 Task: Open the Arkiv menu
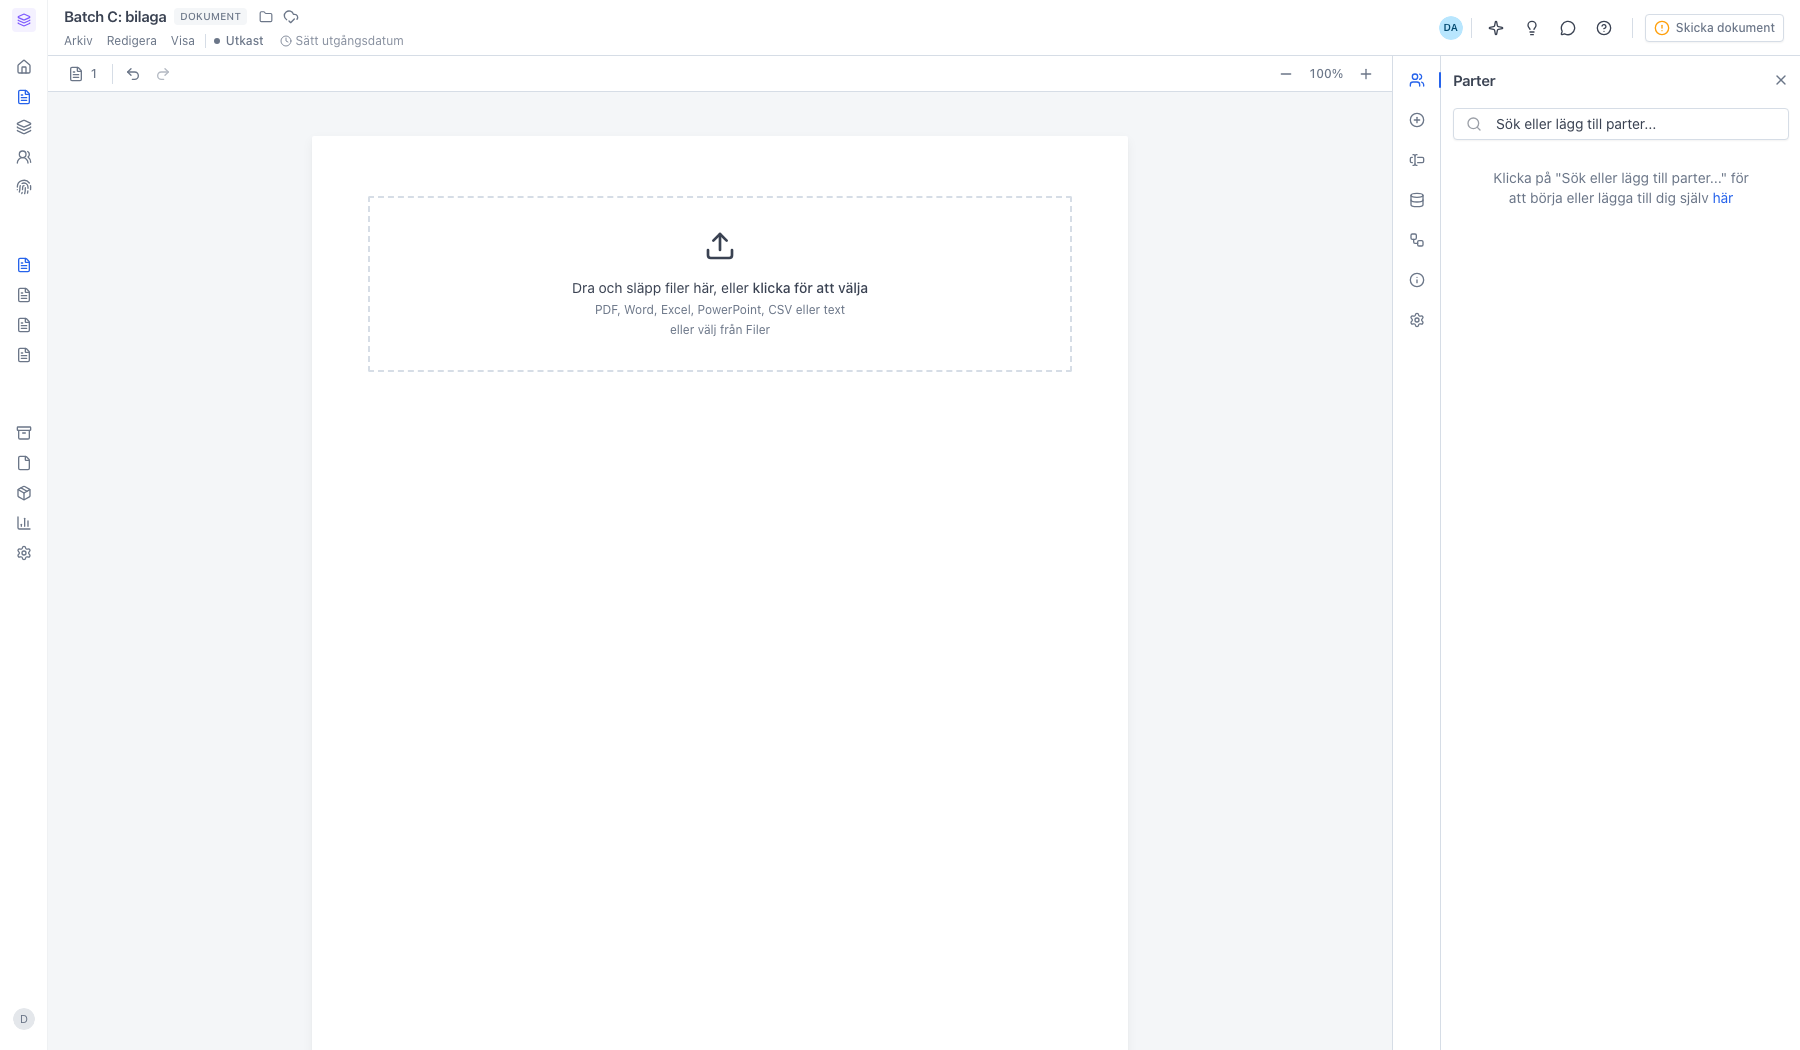[78, 41]
